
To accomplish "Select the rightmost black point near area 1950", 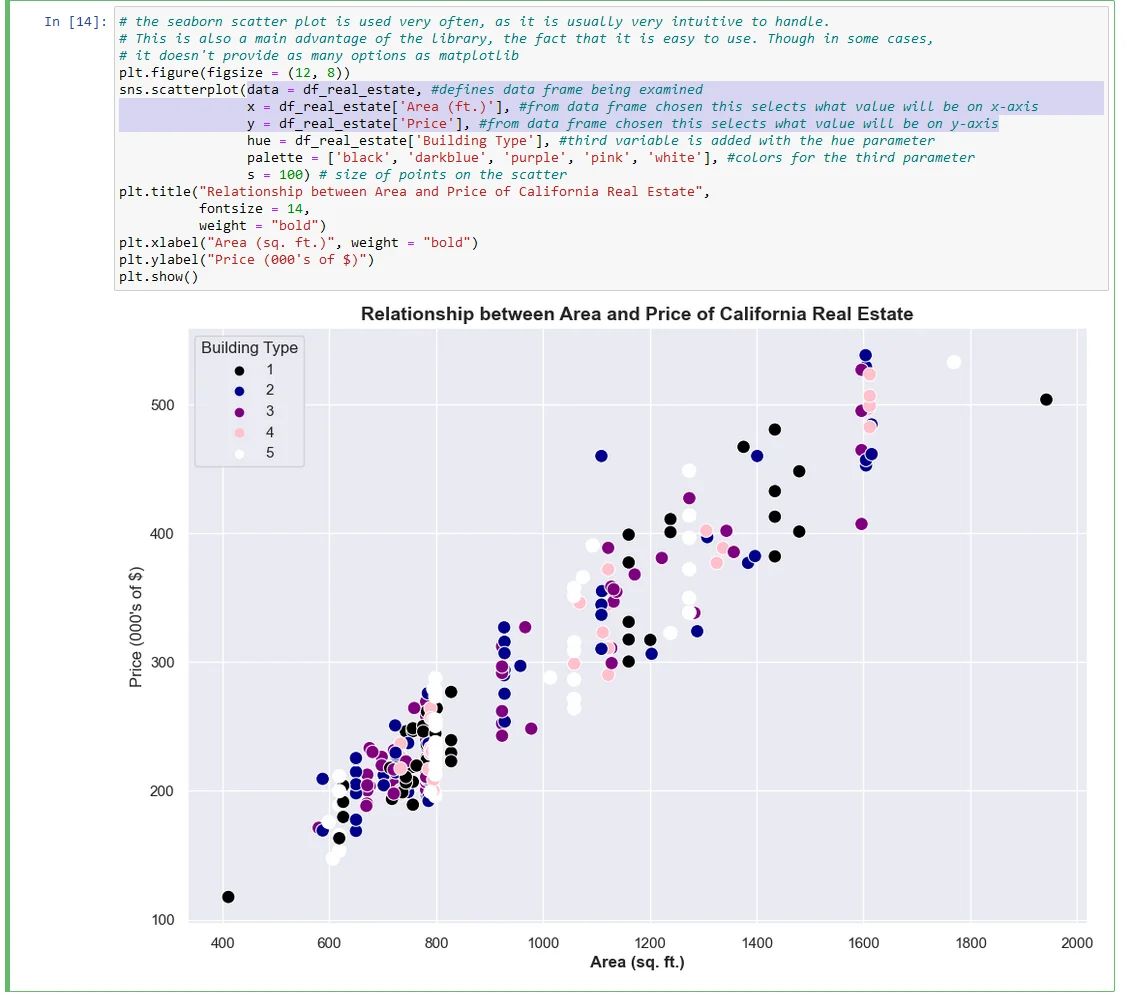I will [1046, 400].
